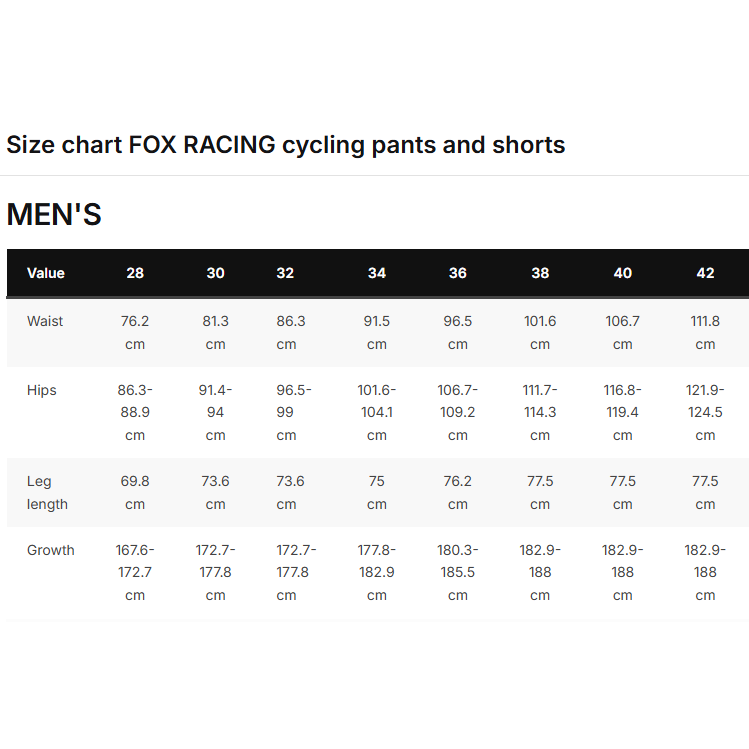The height and width of the screenshot is (749, 749).
Task: Click the 167.6-172.7 cm growth cell
Action: 135,572
